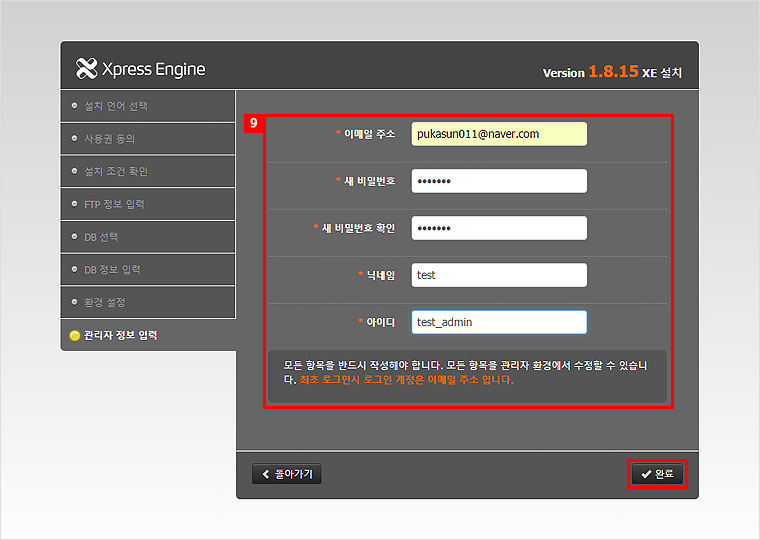Click the 이메일 주소 field label
Screen dimensions: 760x540
point(369,134)
